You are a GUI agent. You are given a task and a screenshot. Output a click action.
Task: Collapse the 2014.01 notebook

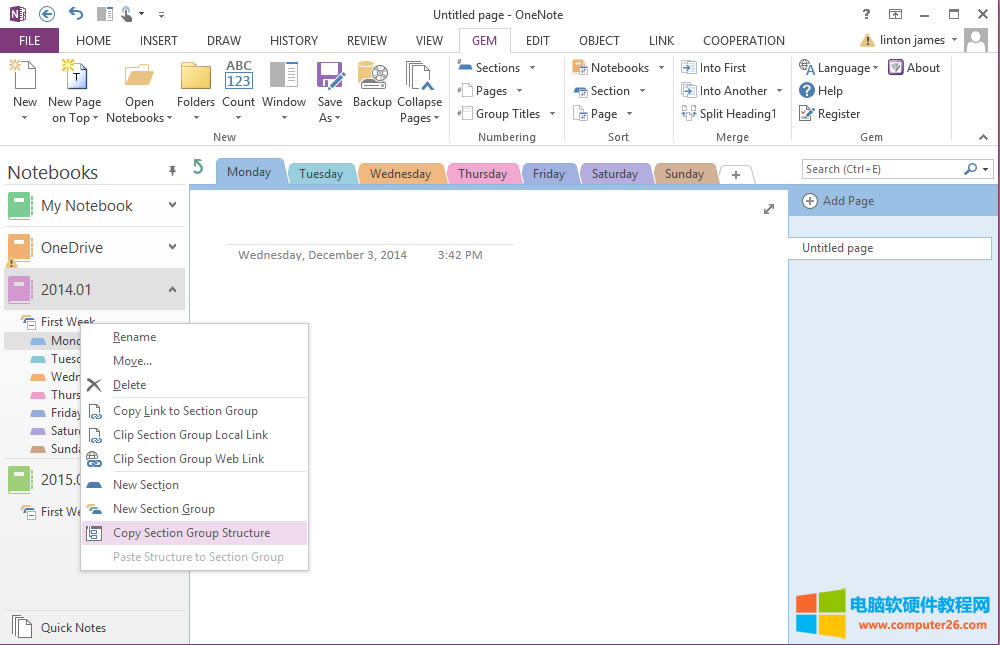tap(172, 290)
